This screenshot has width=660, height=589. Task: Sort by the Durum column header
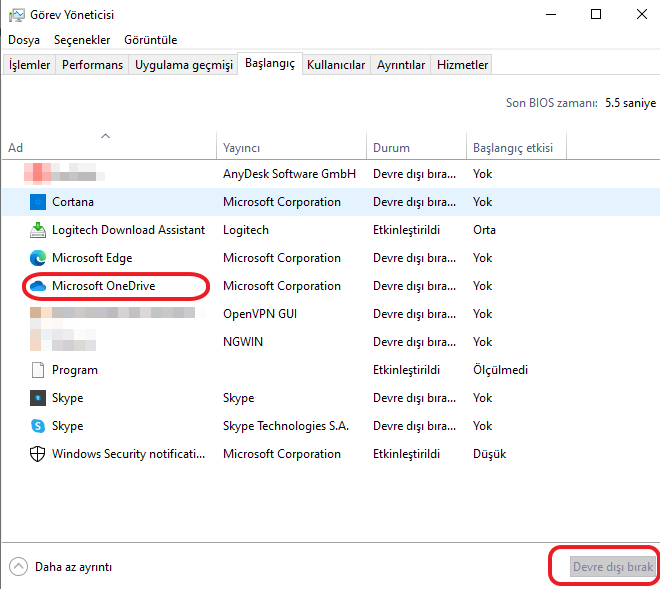[416, 146]
